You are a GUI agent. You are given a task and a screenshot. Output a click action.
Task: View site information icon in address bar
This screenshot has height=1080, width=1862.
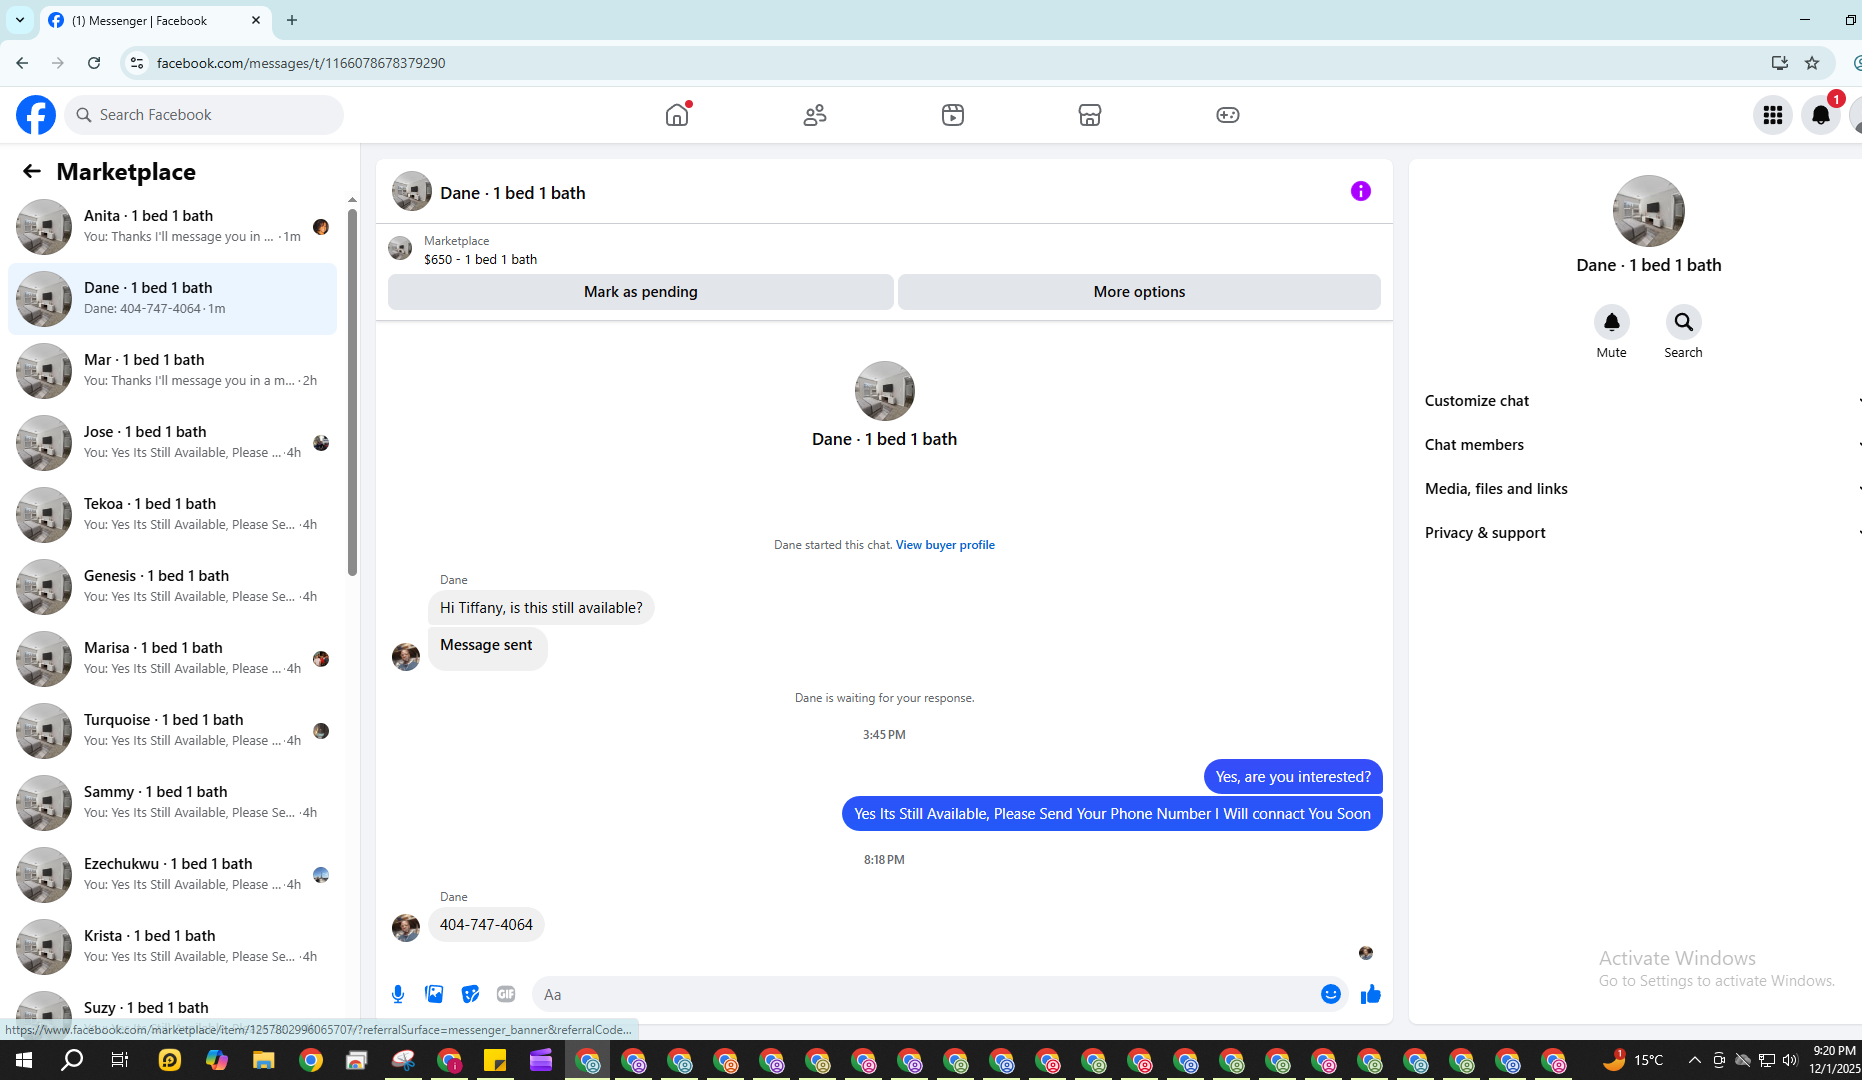pyautogui.click(x=137, y=63)
